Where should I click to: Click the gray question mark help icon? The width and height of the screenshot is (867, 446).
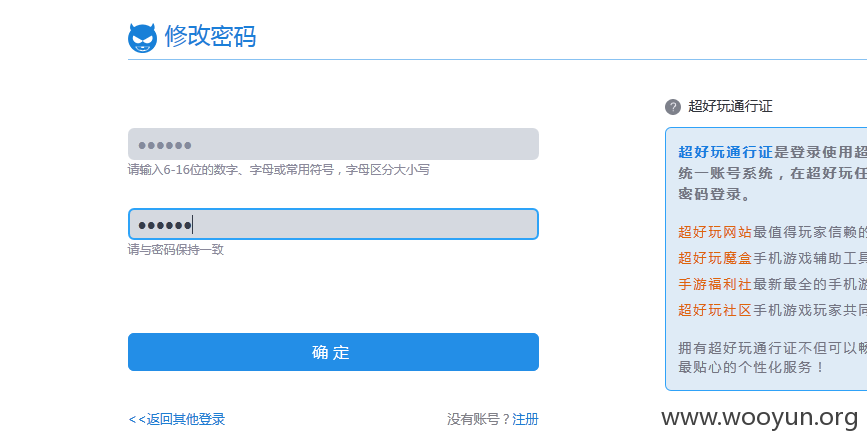pyautogui.click(x=672, y=107)
